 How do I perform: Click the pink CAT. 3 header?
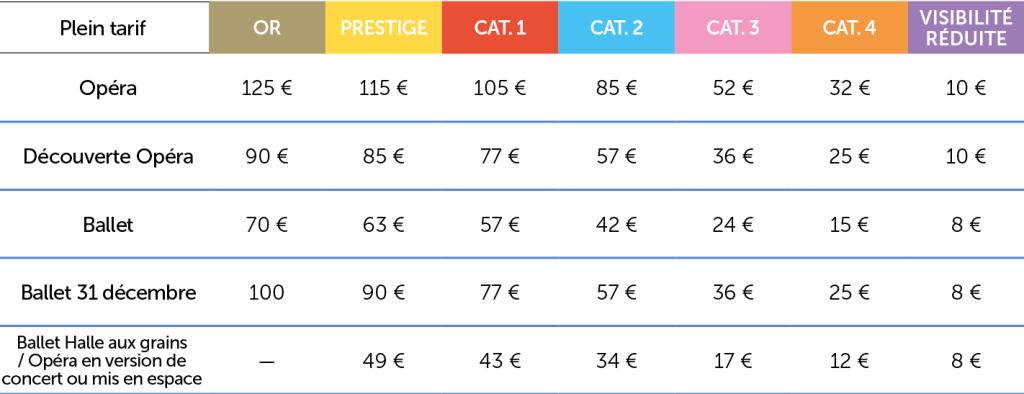[733, 27]
